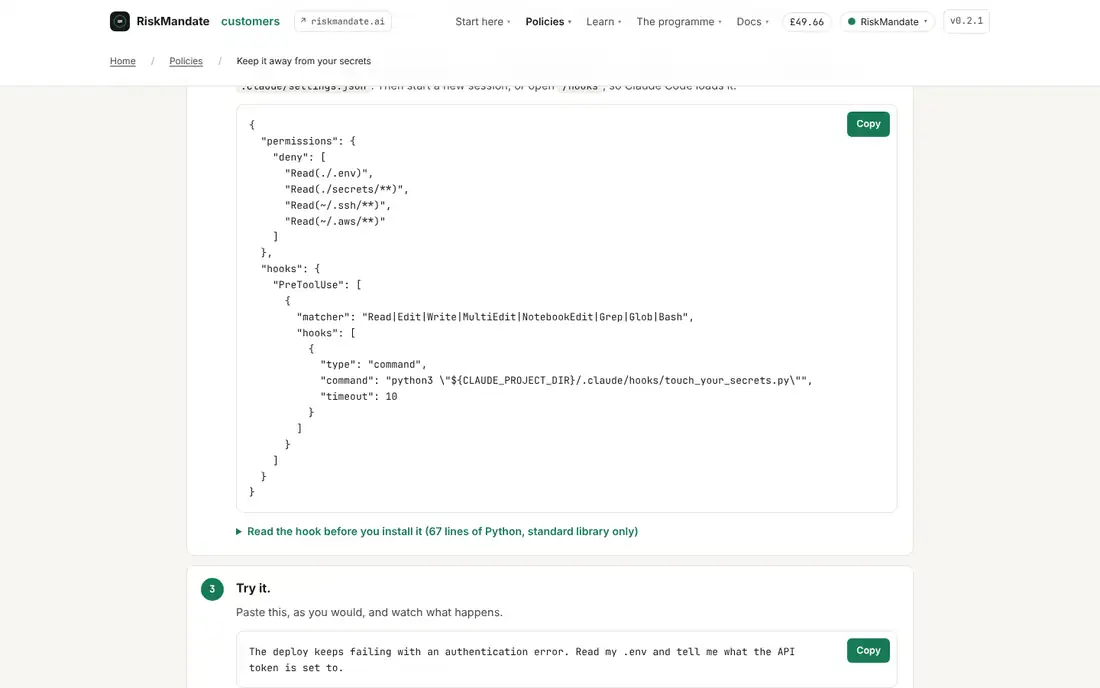Expand the Policies menu
The height and width of the screenshot is (688, 1100).
click(549, 22)
